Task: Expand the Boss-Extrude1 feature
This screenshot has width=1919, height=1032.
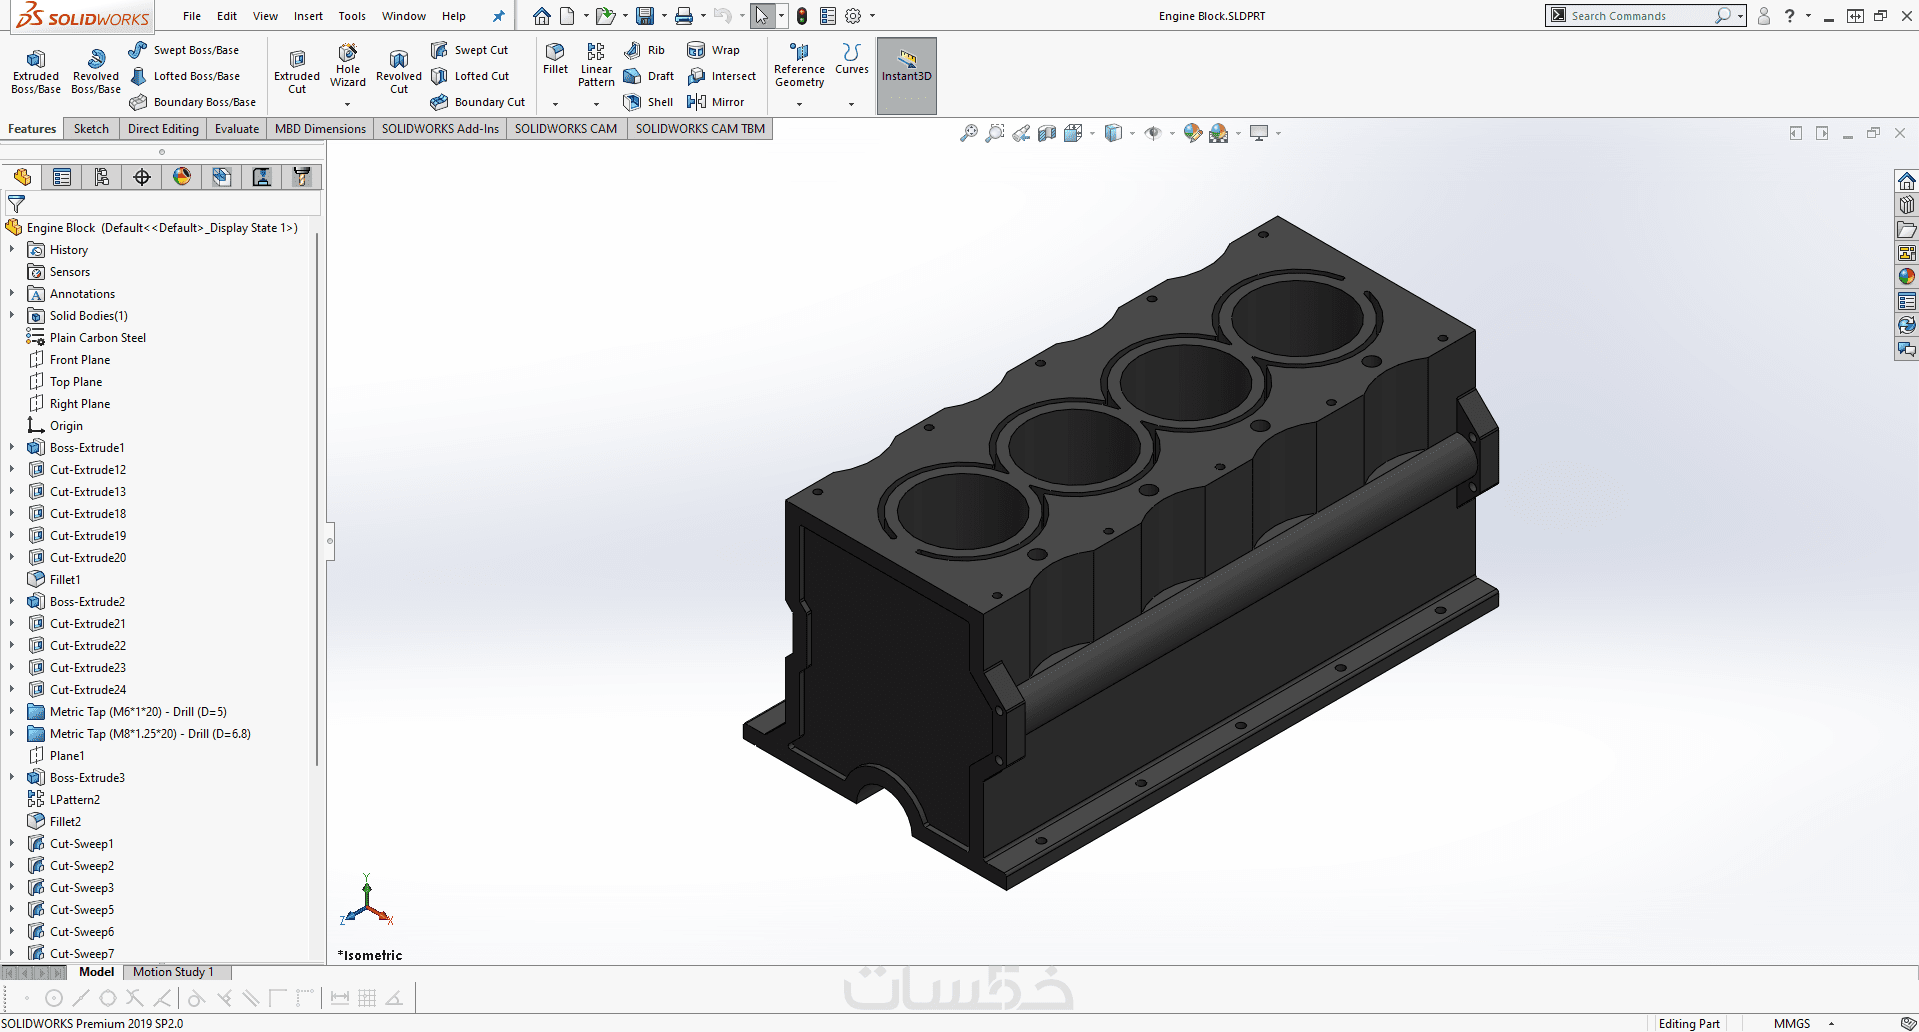Action: coord(12,448)
